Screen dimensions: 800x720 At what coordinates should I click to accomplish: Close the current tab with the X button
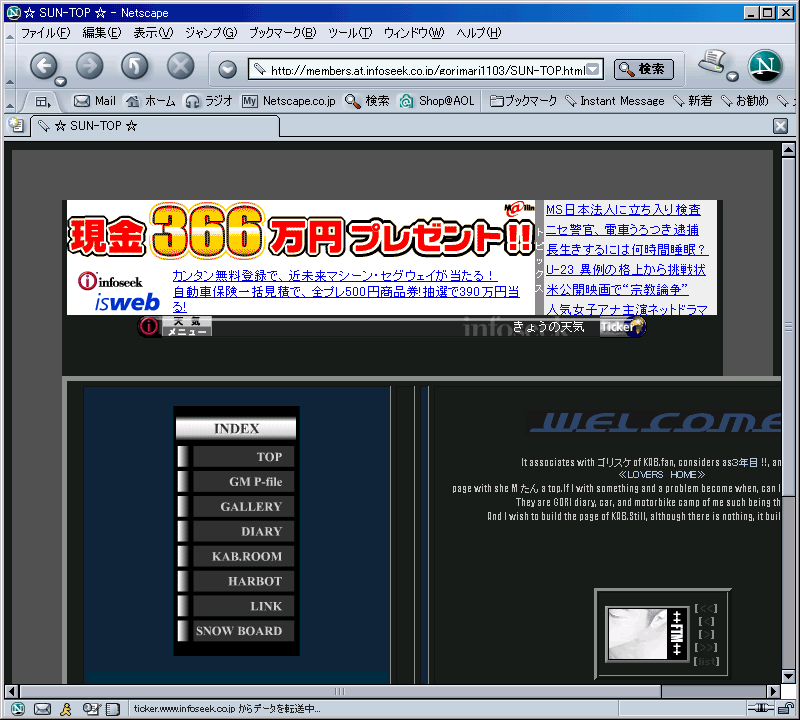click(781, 126)
